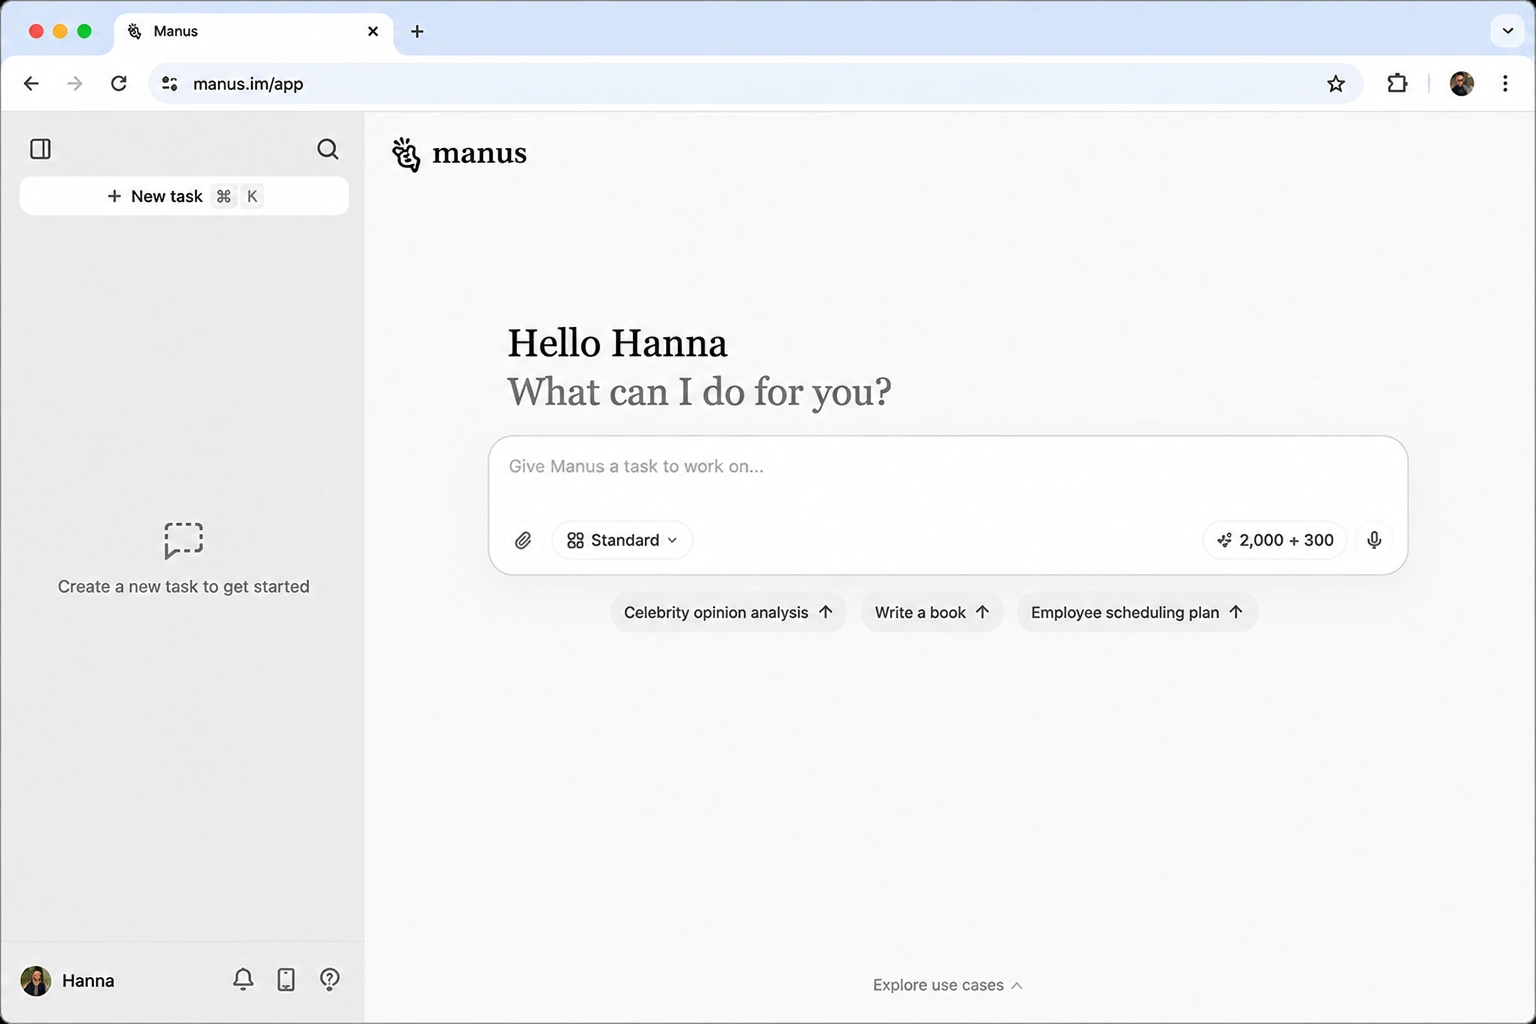Viewport: 1536px width, 1024px height.
Task: Click 'What can I do for you?' text
Action: (x=699, y=392)
